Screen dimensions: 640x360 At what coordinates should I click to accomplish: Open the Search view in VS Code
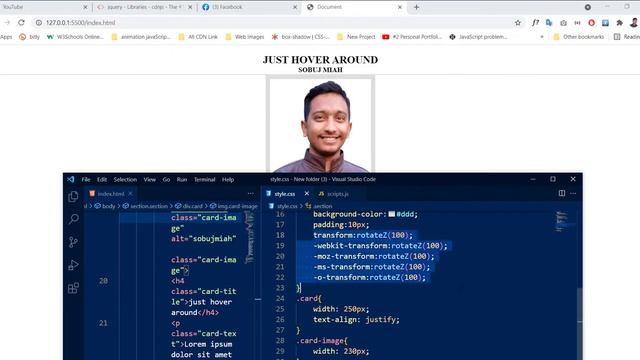tap(73, 219)
